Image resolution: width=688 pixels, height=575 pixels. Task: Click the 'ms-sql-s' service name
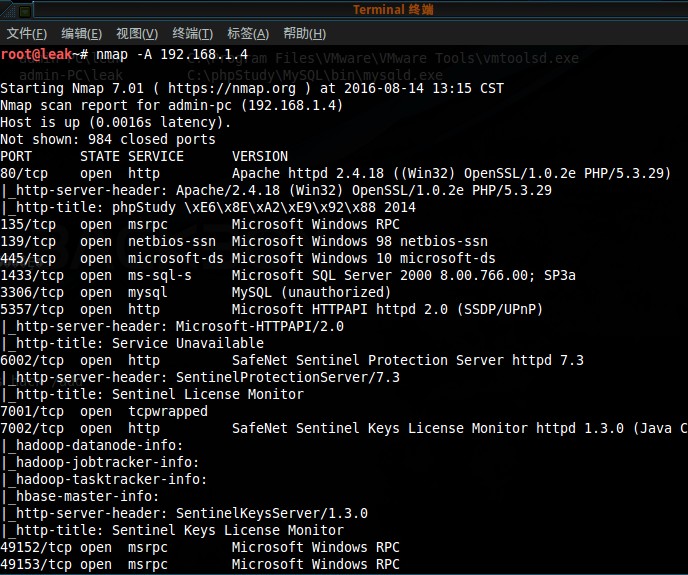tap(160, 276)
